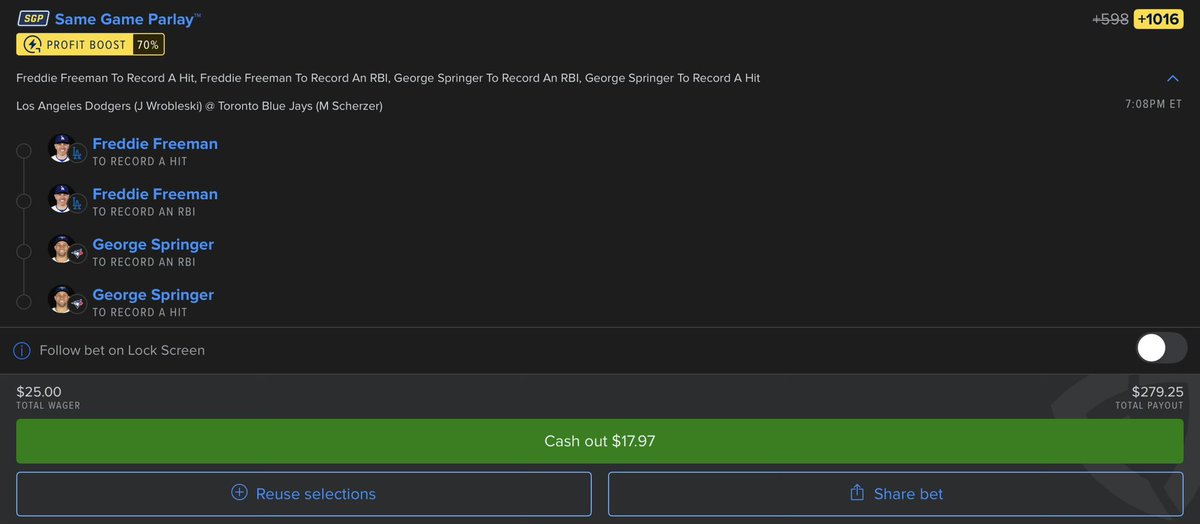Click the $279.25 total payout amount
This screenshot has width=1200, height=524.
pyautogui.click(x=1157, y=392)
